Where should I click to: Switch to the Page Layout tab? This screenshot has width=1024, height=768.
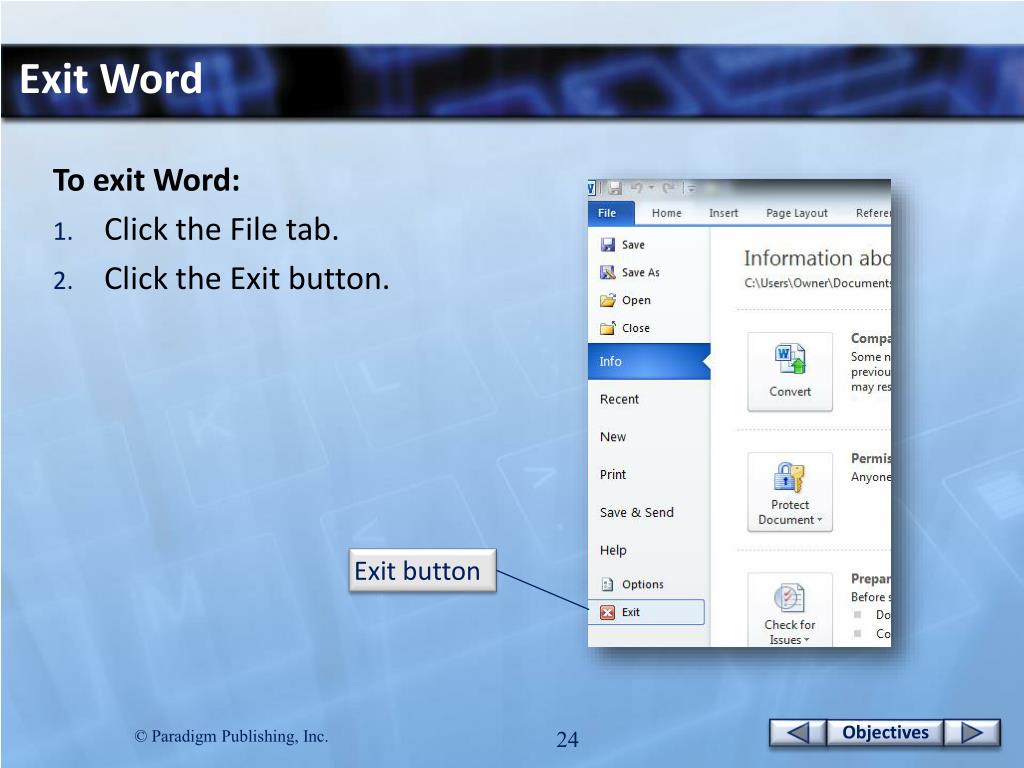coord(797,213)
